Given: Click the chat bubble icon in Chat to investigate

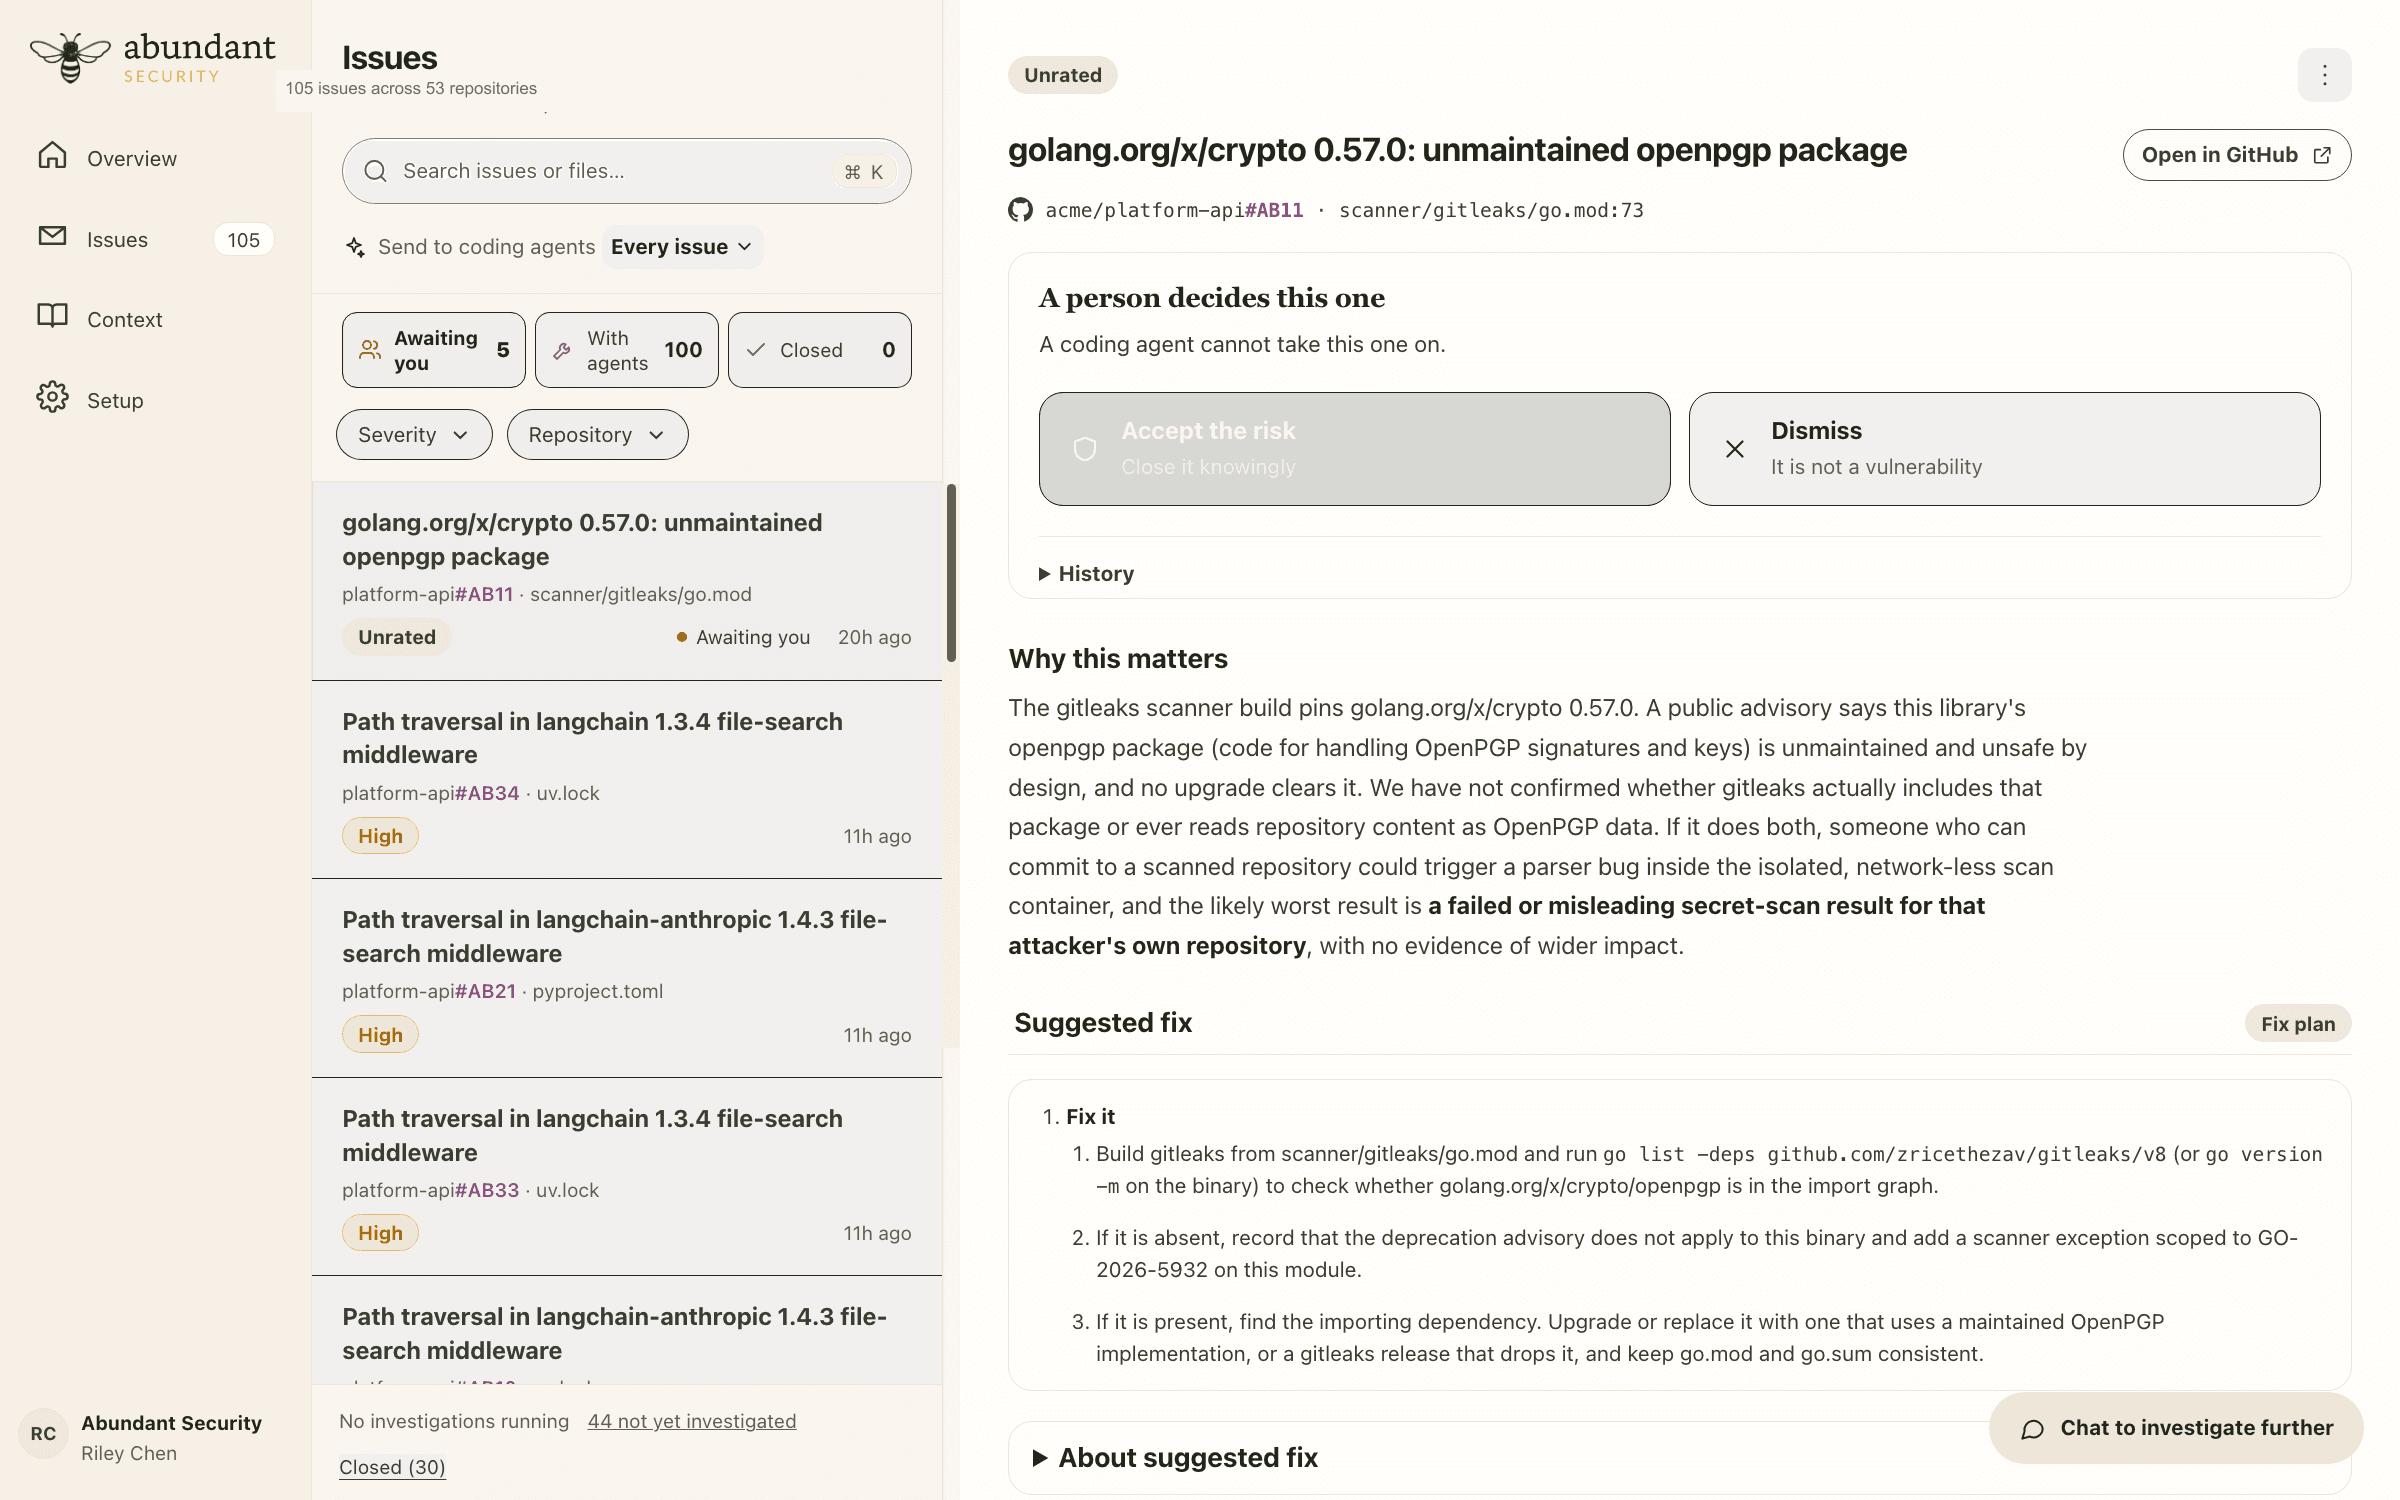Looking at the screenshot, I should [x=2032, y=1429].
